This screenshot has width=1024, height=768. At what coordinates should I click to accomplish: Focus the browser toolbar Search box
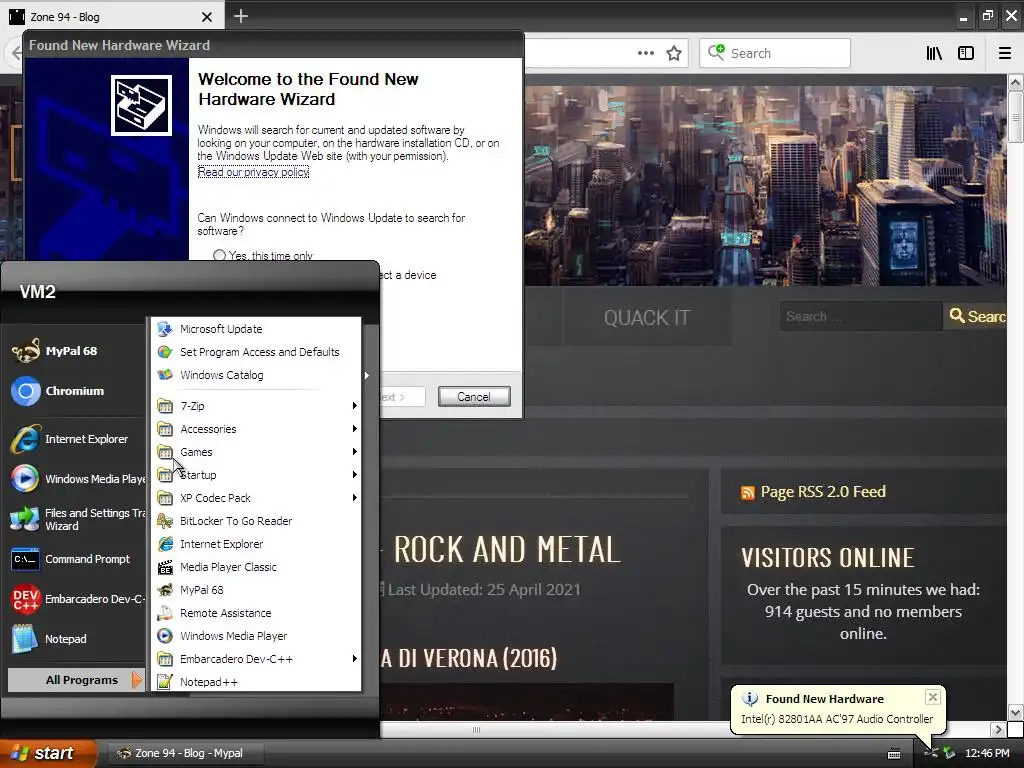[x=775, y=53]
